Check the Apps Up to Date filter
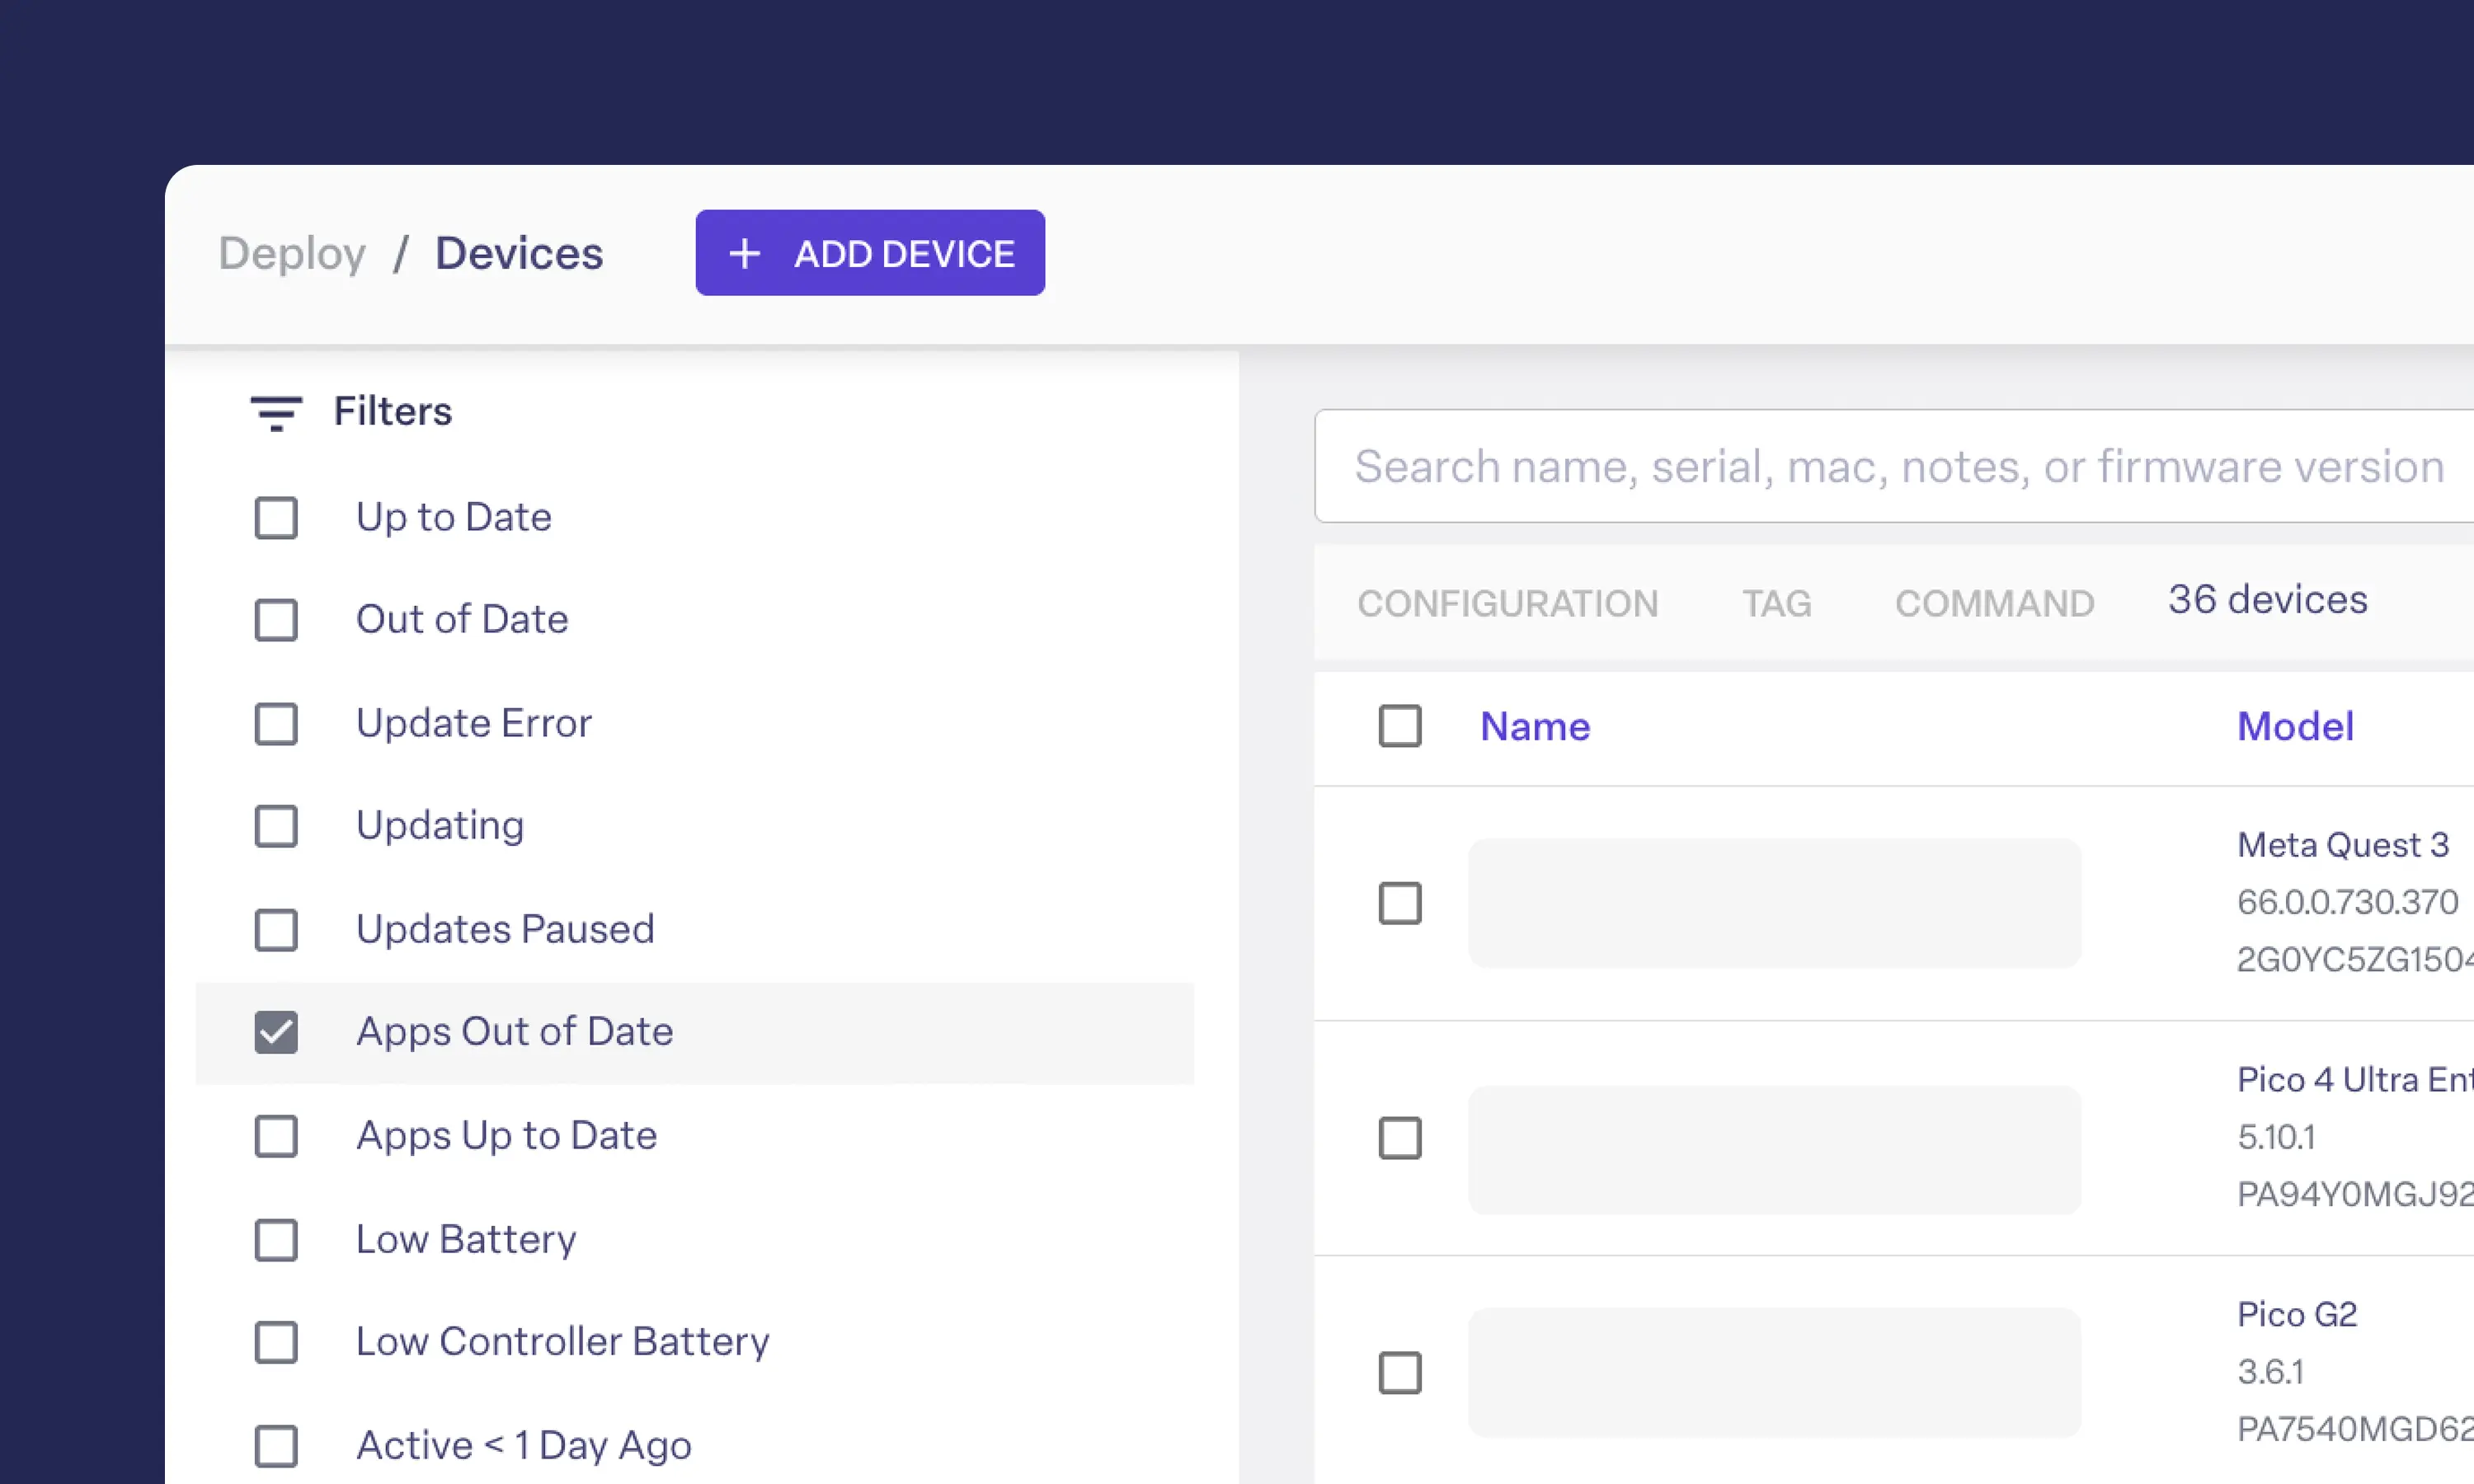 (x=276, y=1136)
